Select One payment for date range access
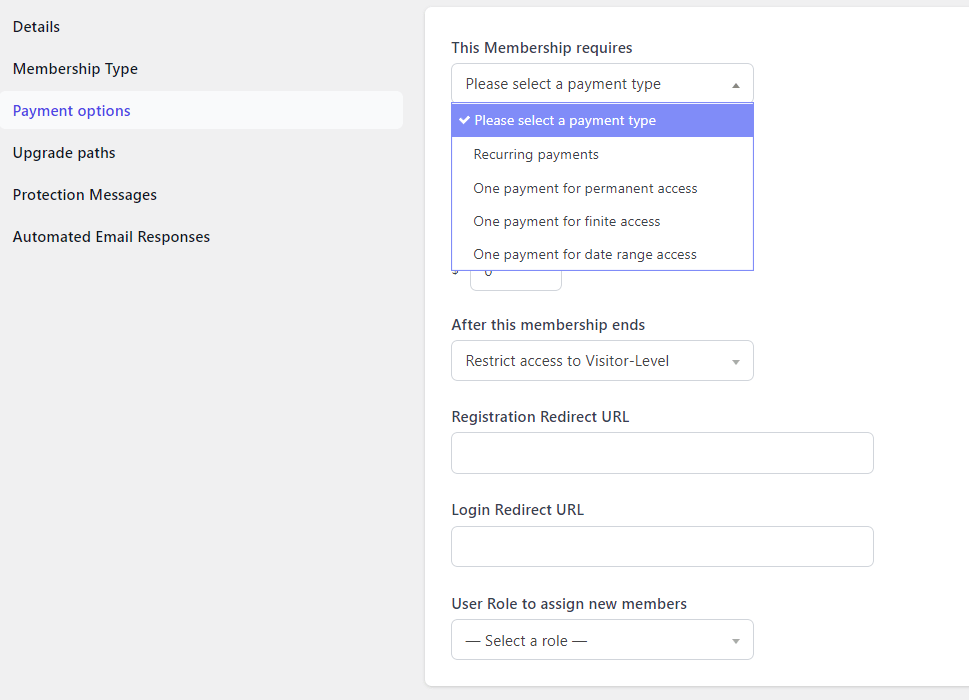This screenshot has height=700, width=969. (x=602, y=255)
